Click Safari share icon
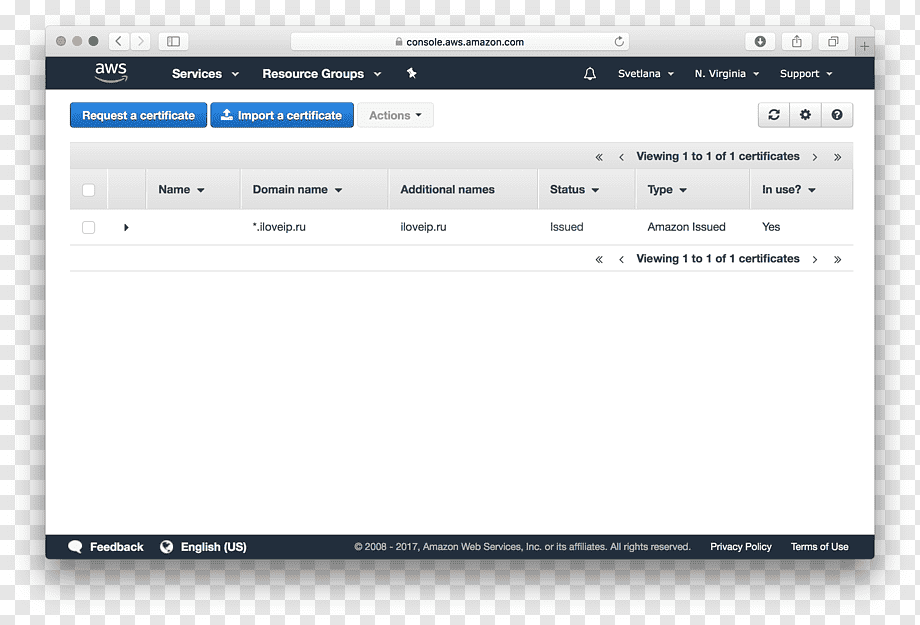 797,41
